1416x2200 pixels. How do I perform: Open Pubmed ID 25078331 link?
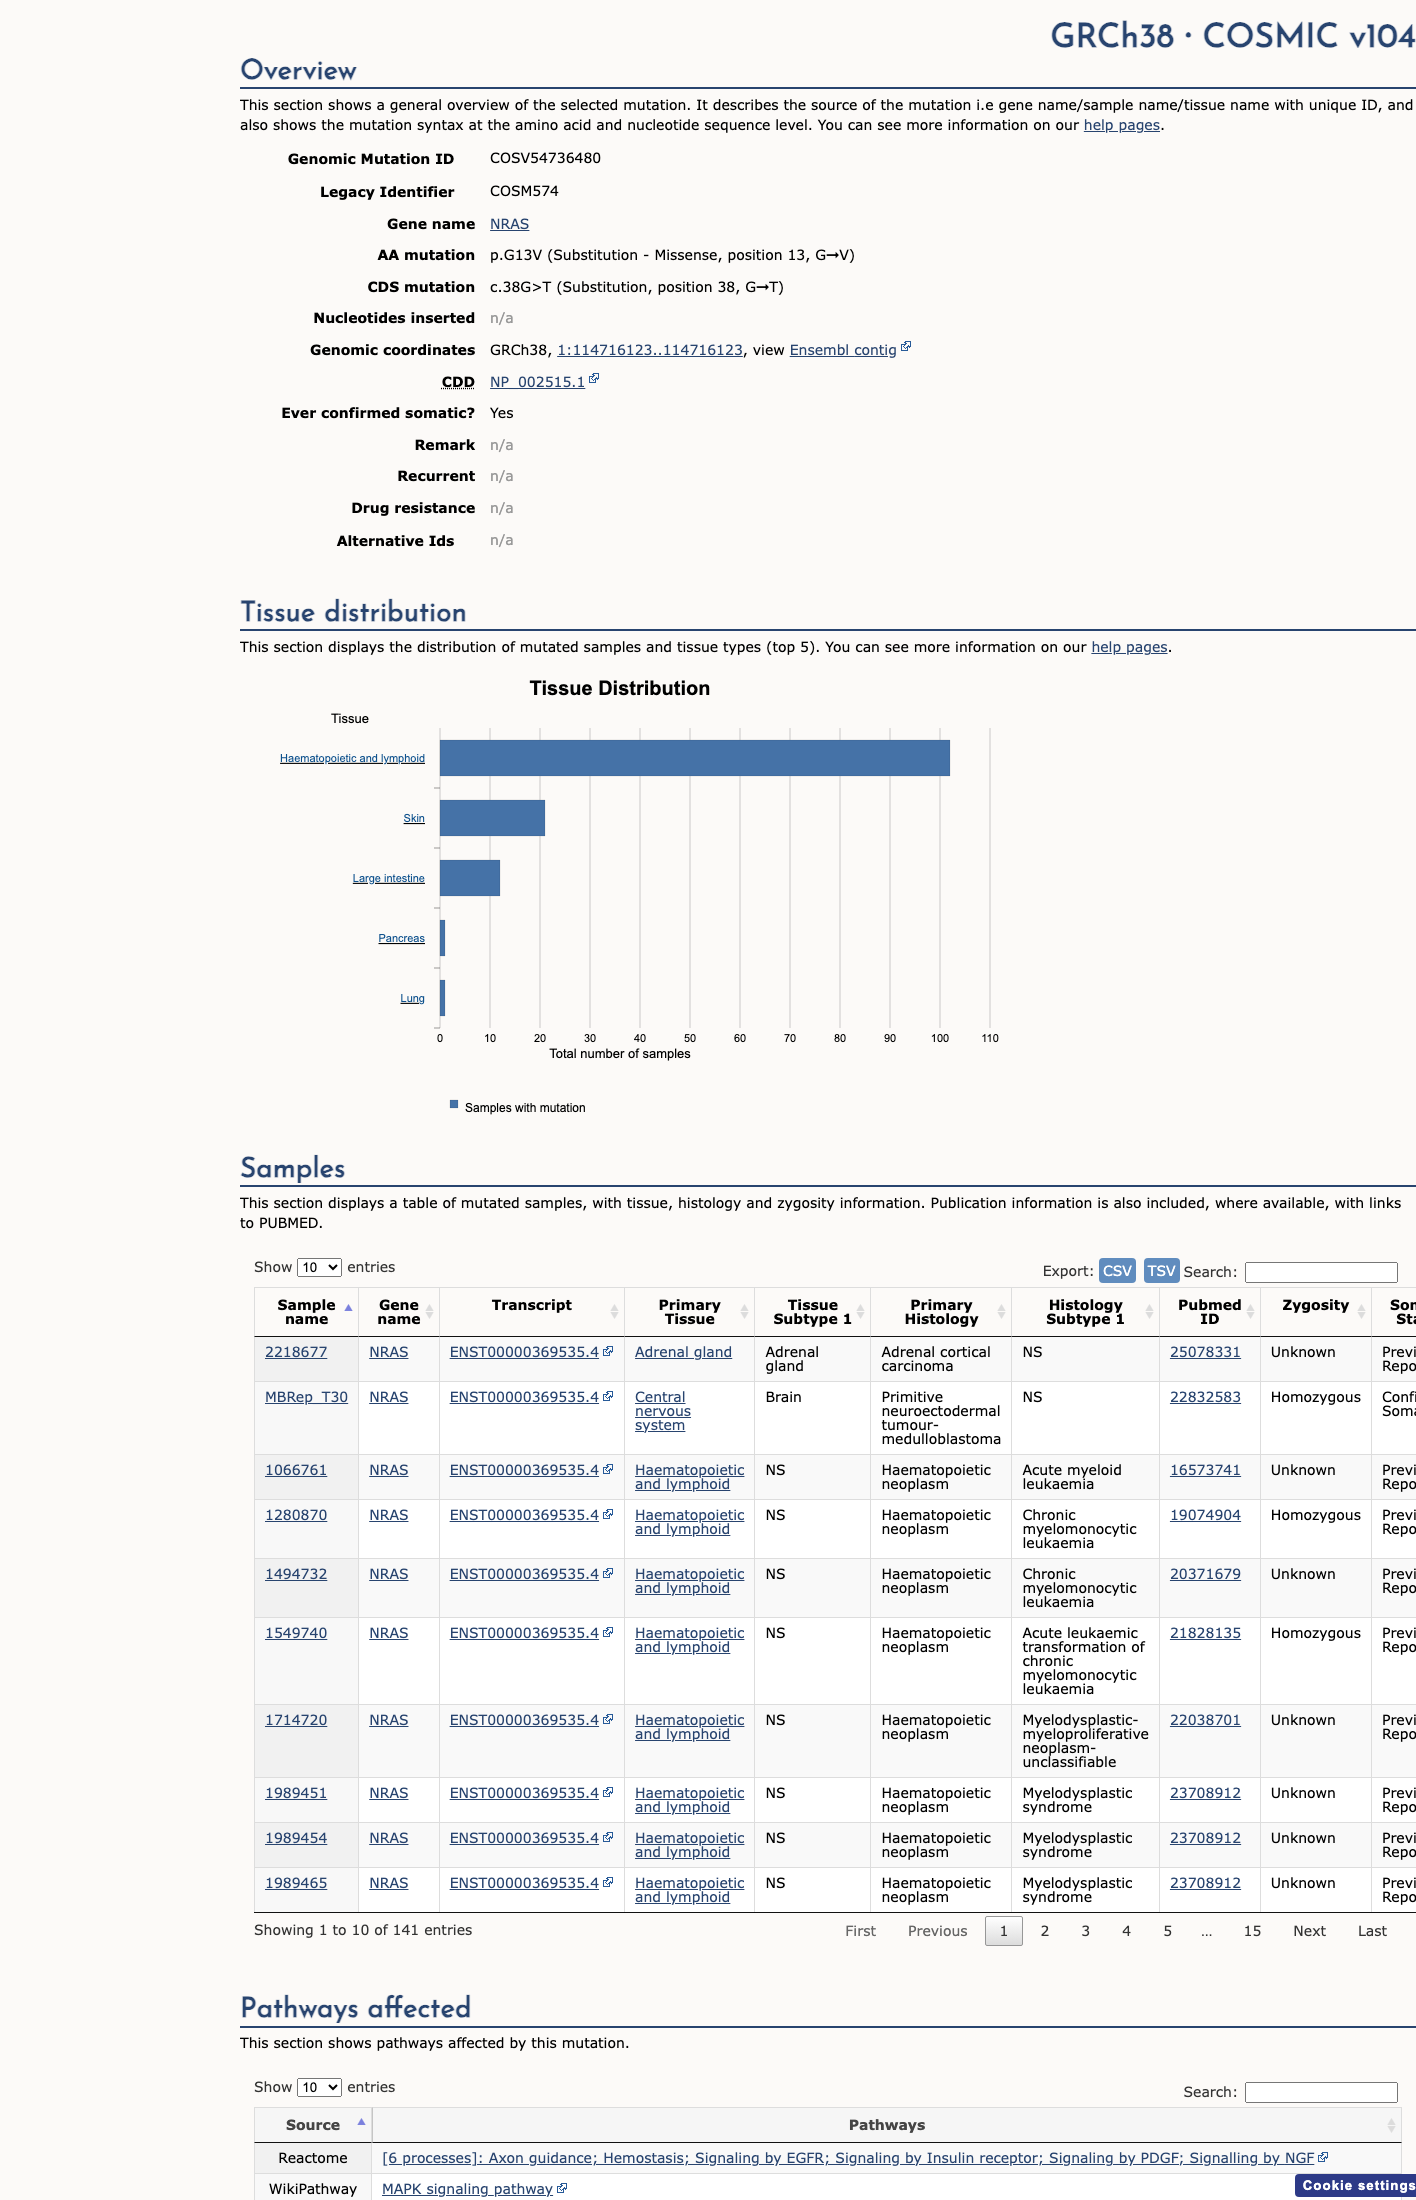coord(1205,1352)
